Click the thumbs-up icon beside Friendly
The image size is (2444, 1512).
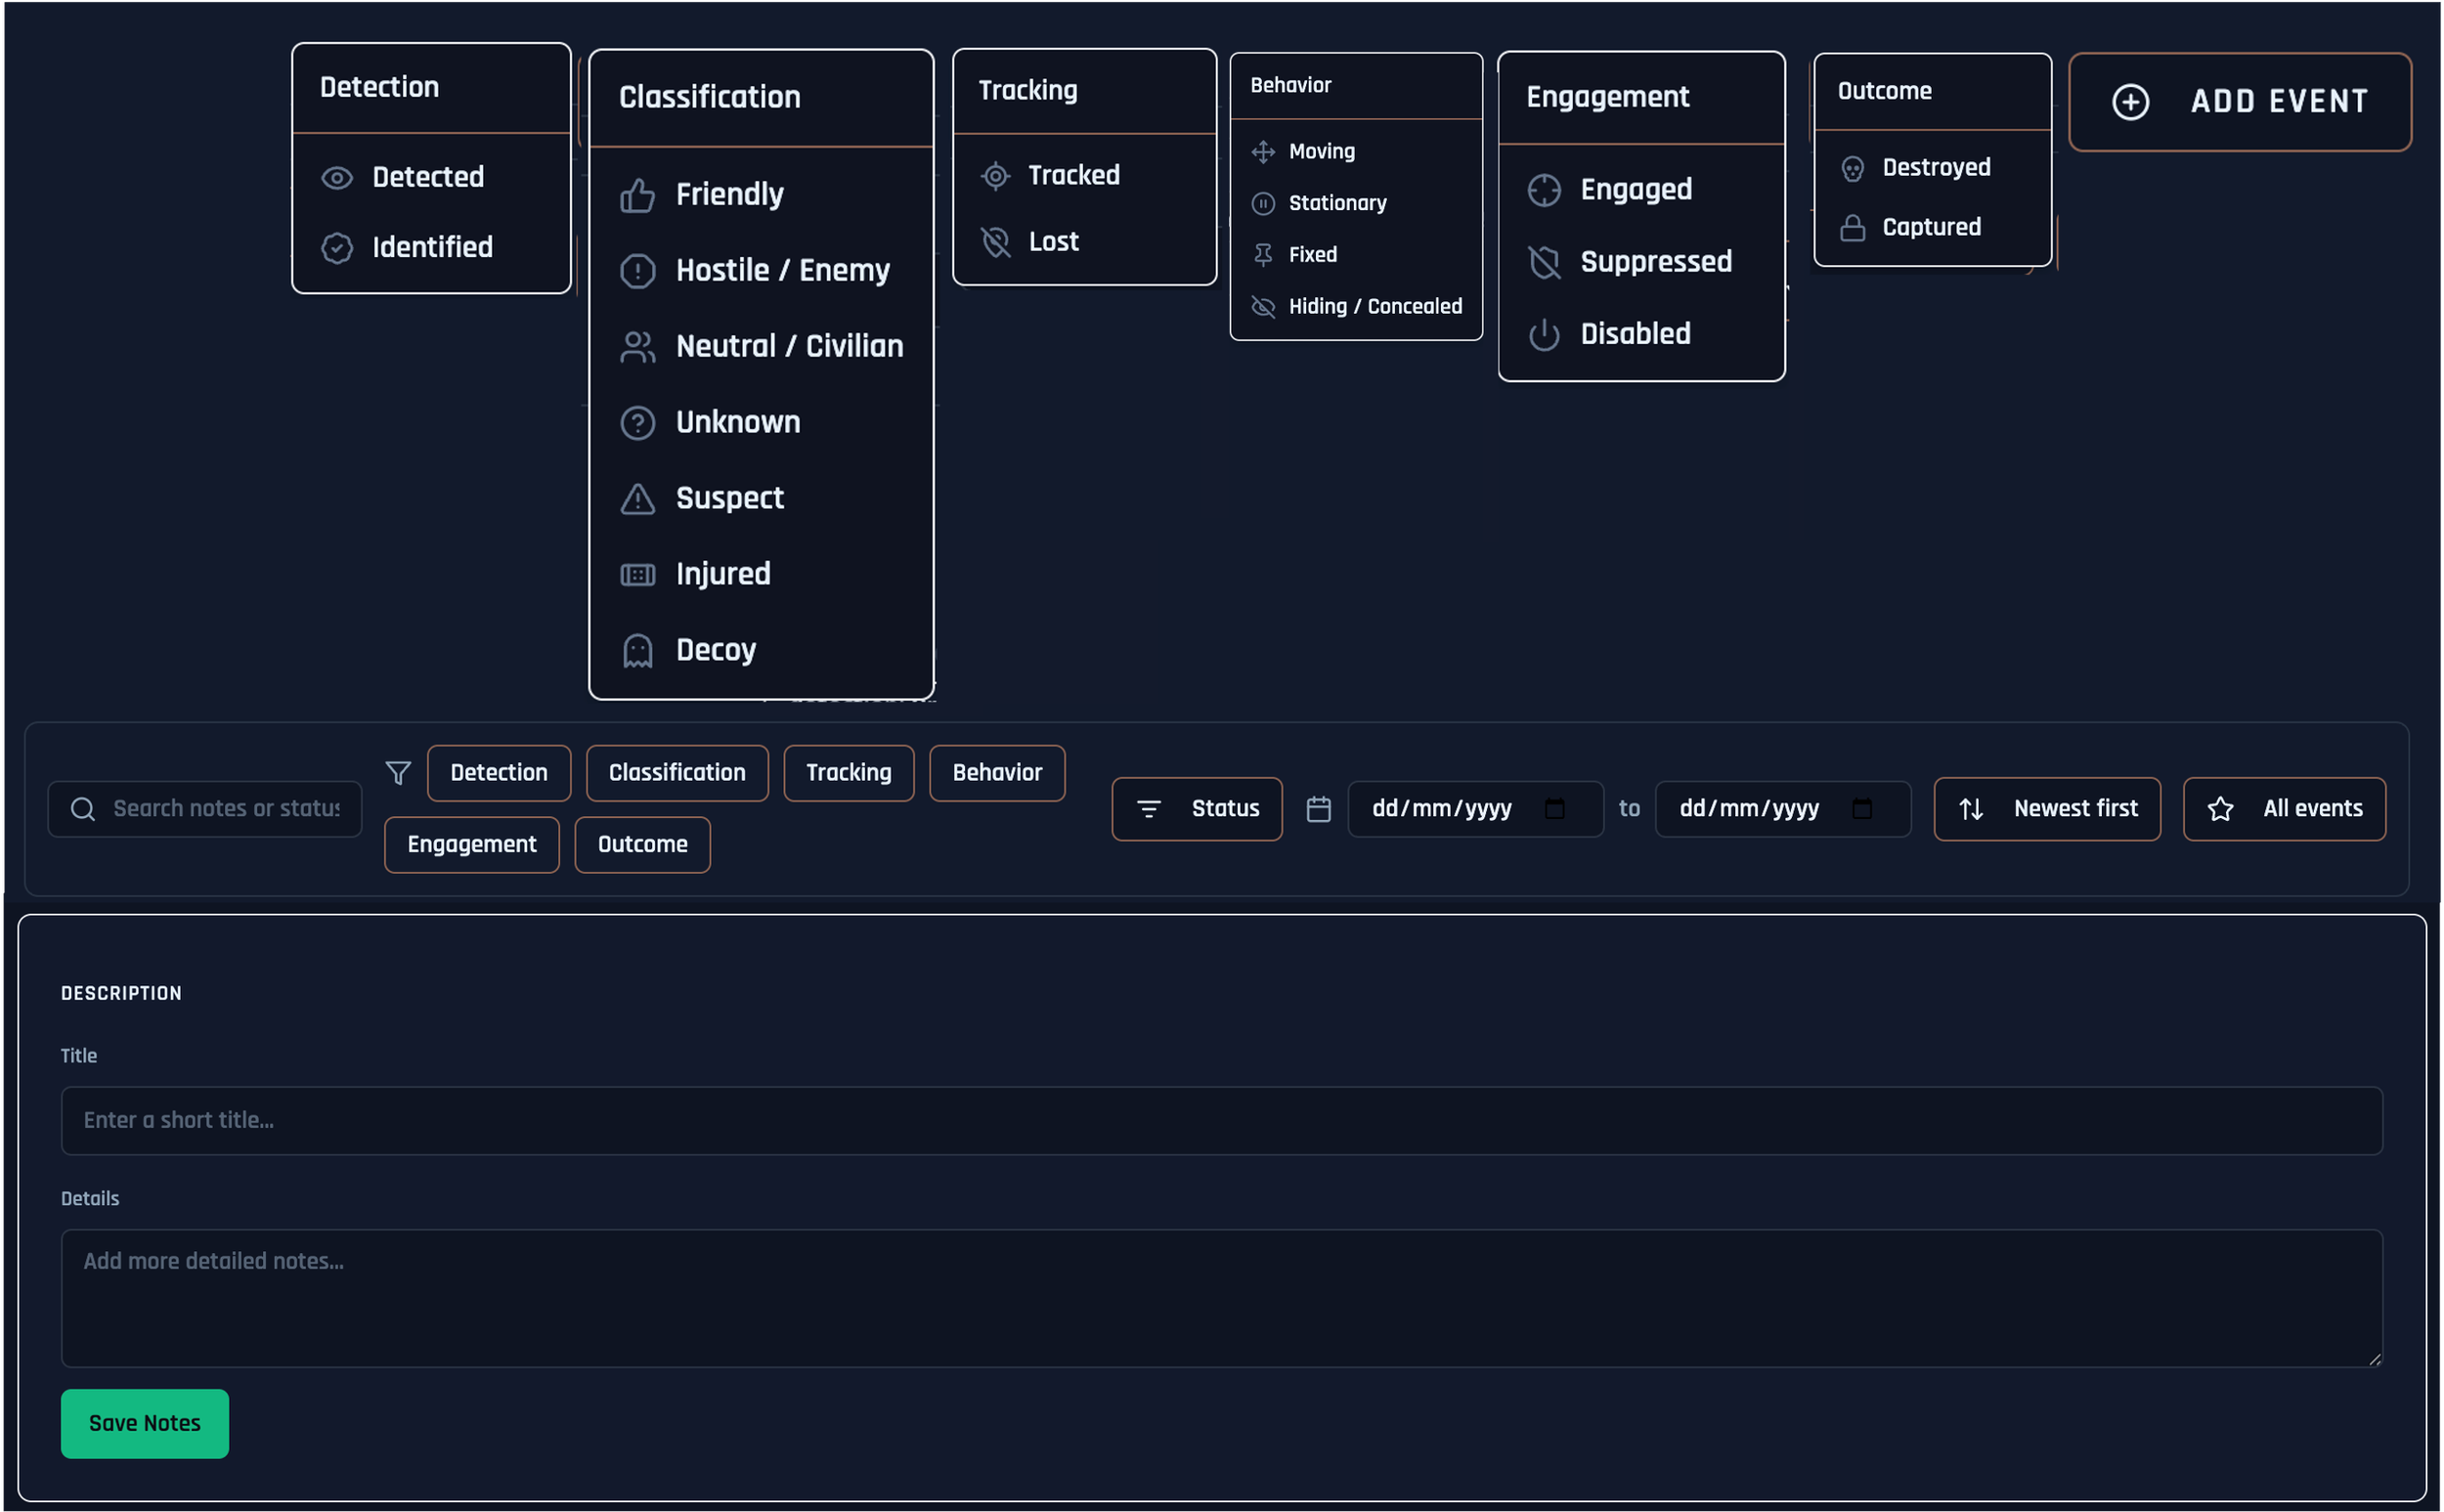click(x=637, y=195)
